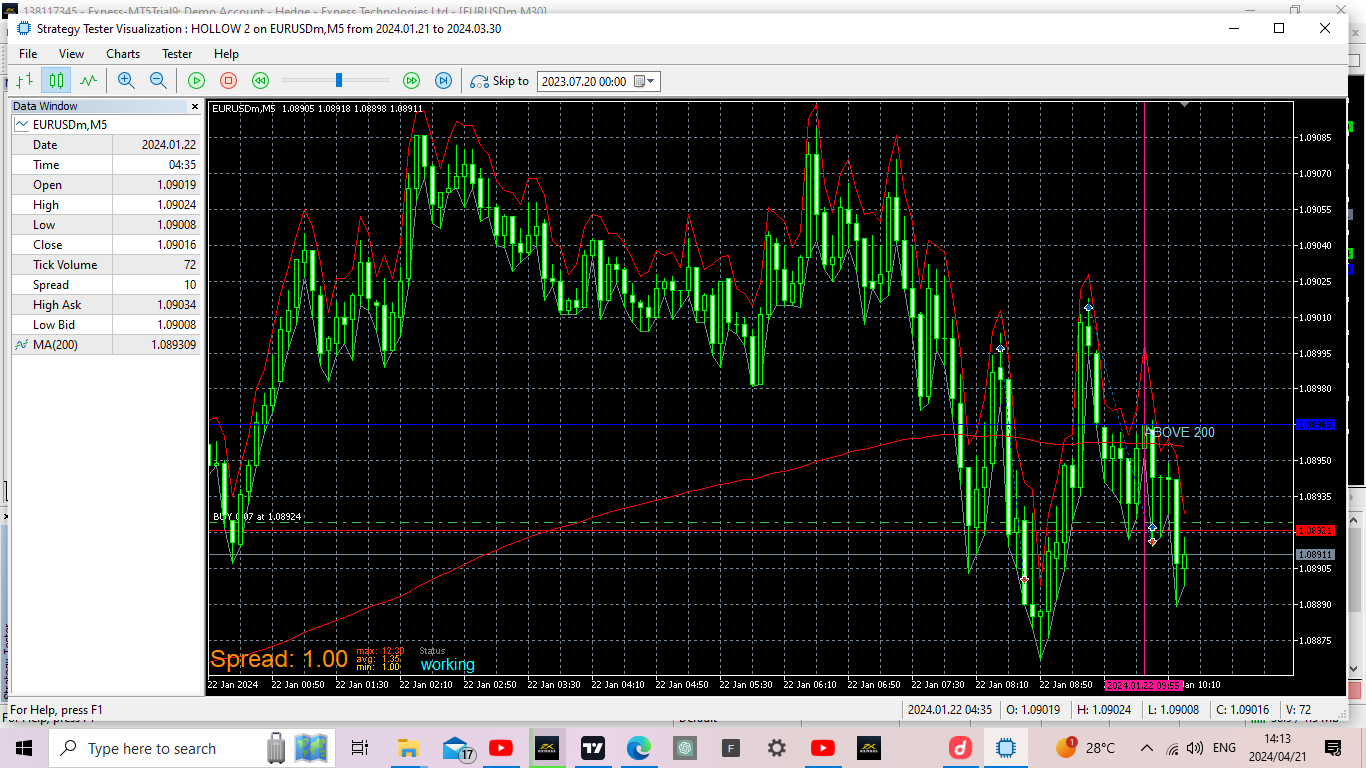The height and width of the screenshot is (768, 1366).
Task: Click the Skip to button
Action: pos(500,81)
